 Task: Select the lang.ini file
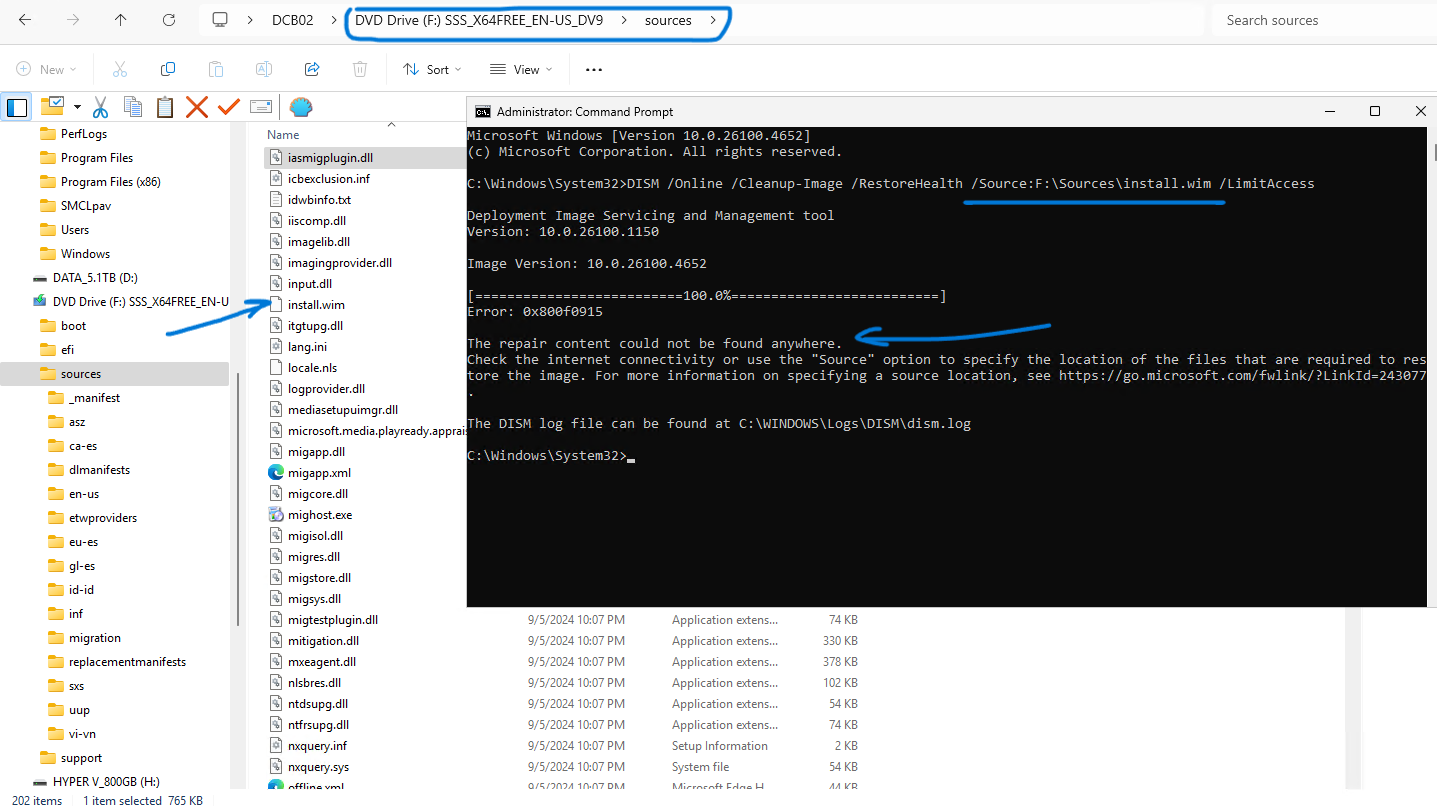[x=307, y=347]
